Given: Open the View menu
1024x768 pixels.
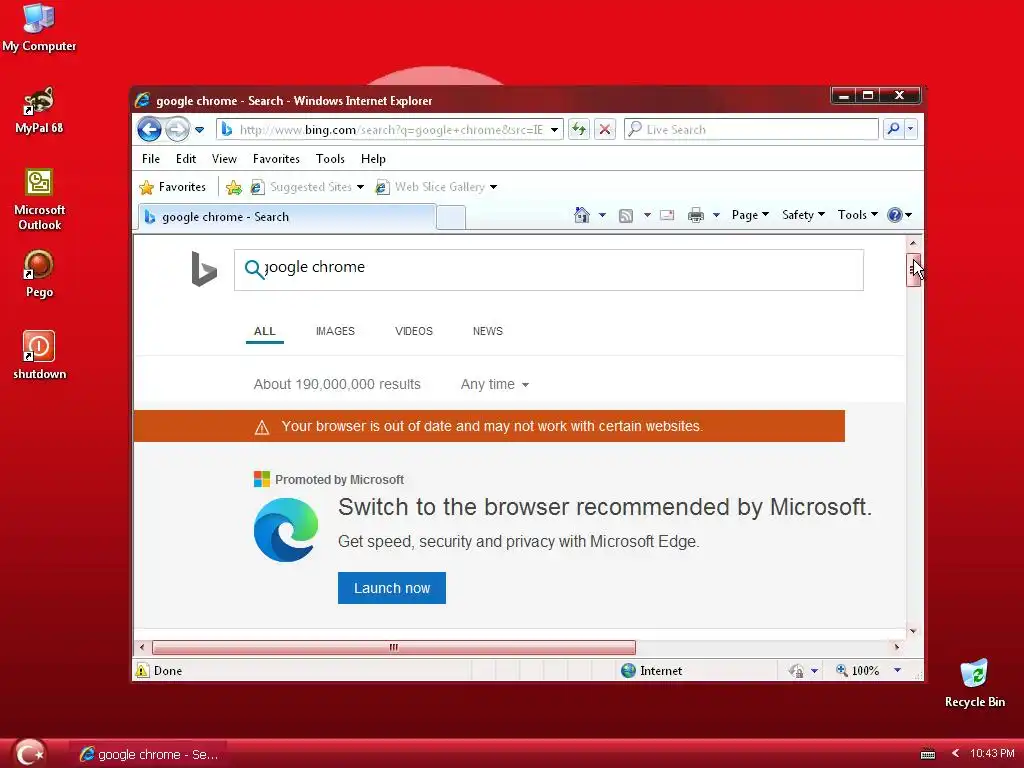Looking at the screenshot, I should tap(224, 159).
